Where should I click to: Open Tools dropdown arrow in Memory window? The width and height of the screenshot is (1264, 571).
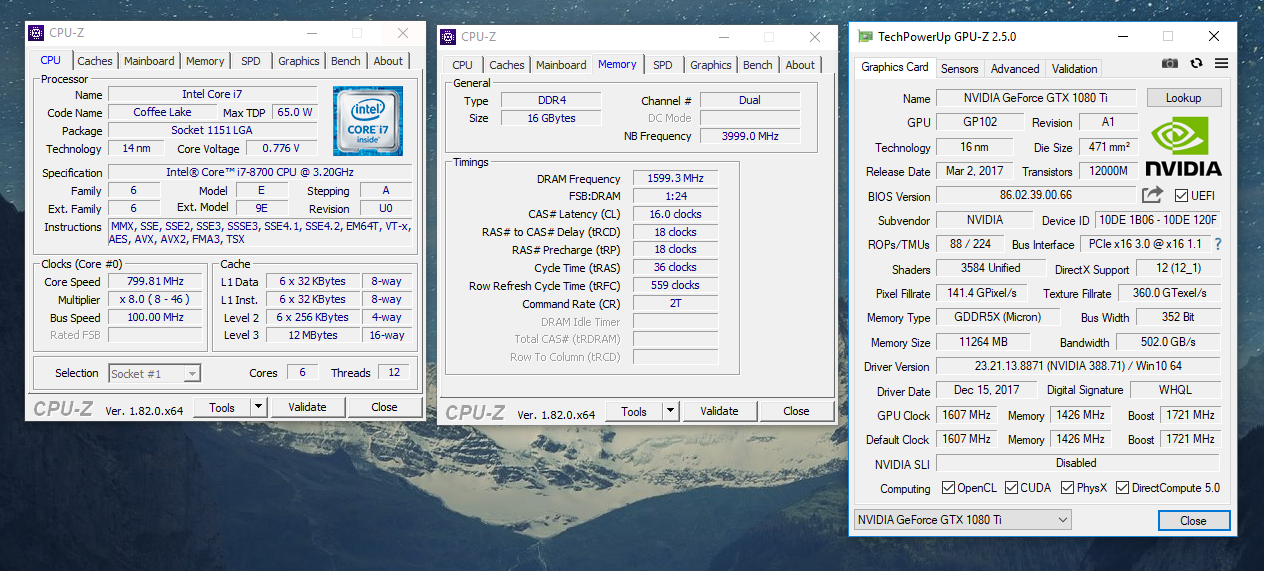tap(670, 411)
